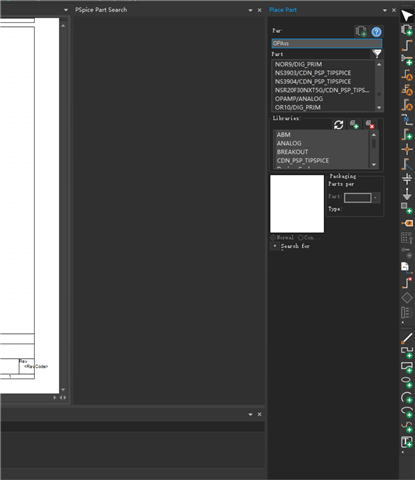This screenshot has width=415, height=480.
Task: Click place-part icon beside help button
Action: (361, 31)
